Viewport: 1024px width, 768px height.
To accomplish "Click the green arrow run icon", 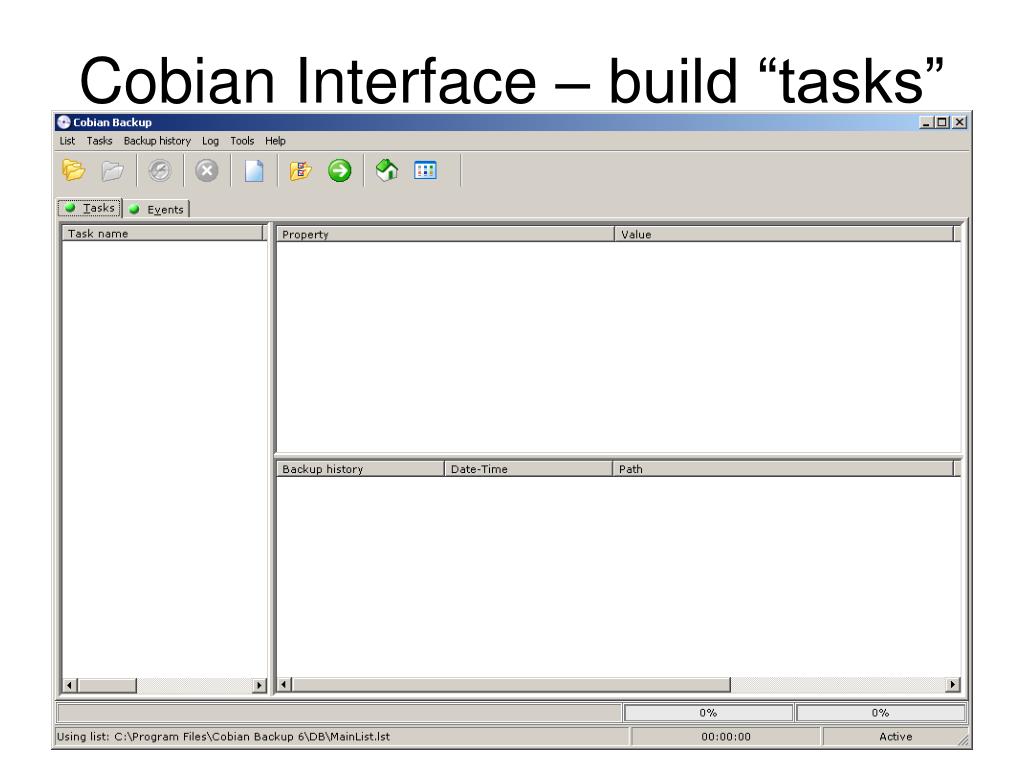I will [340, 171].
